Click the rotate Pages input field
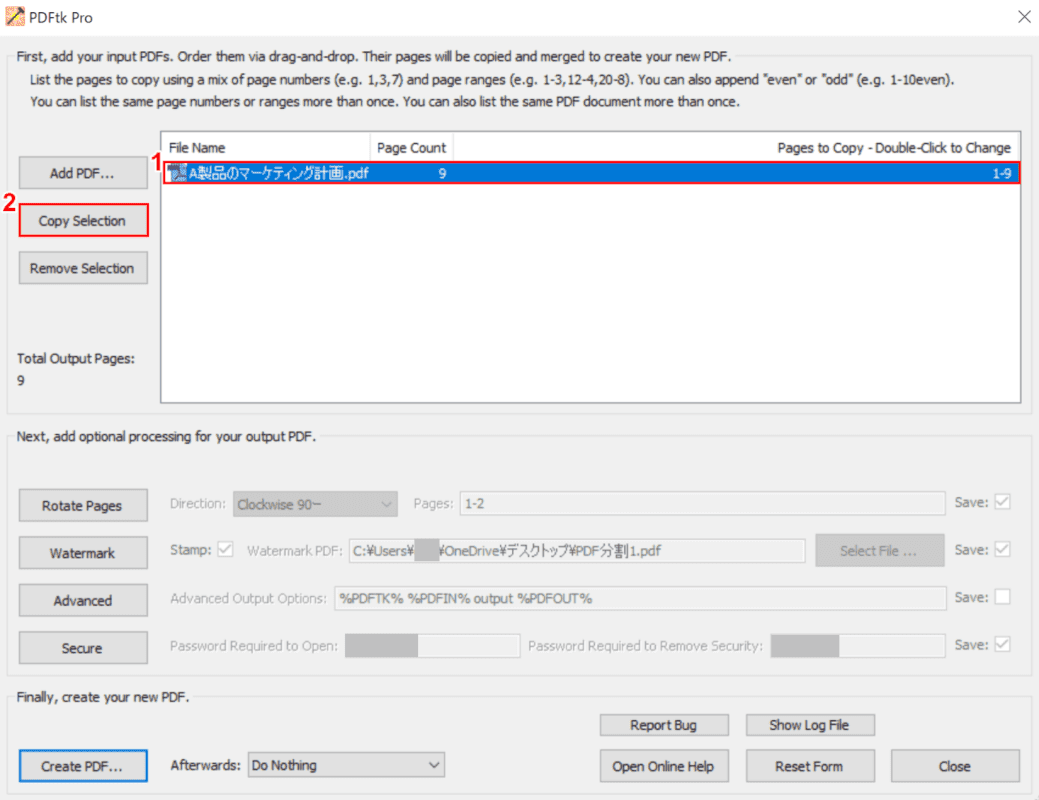 click(x=702, y=504)
